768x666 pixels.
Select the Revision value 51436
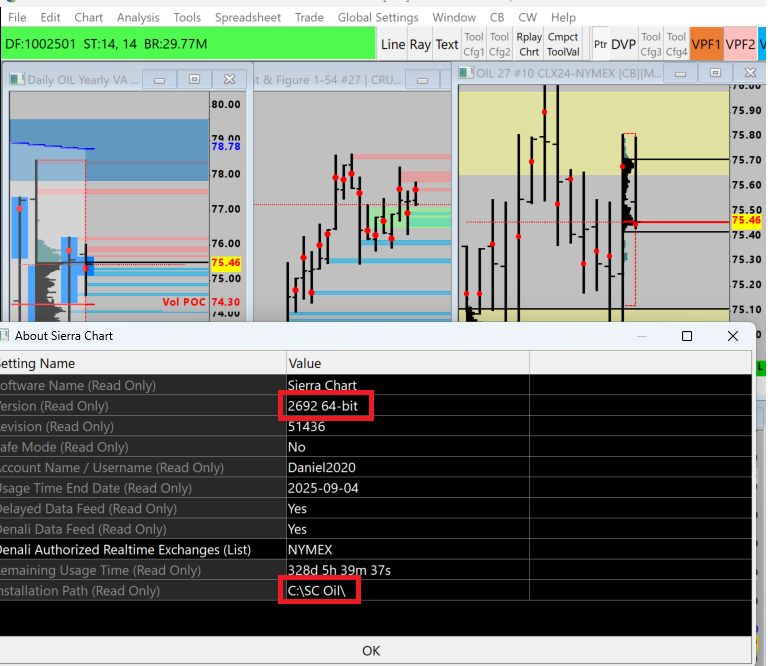306,427
